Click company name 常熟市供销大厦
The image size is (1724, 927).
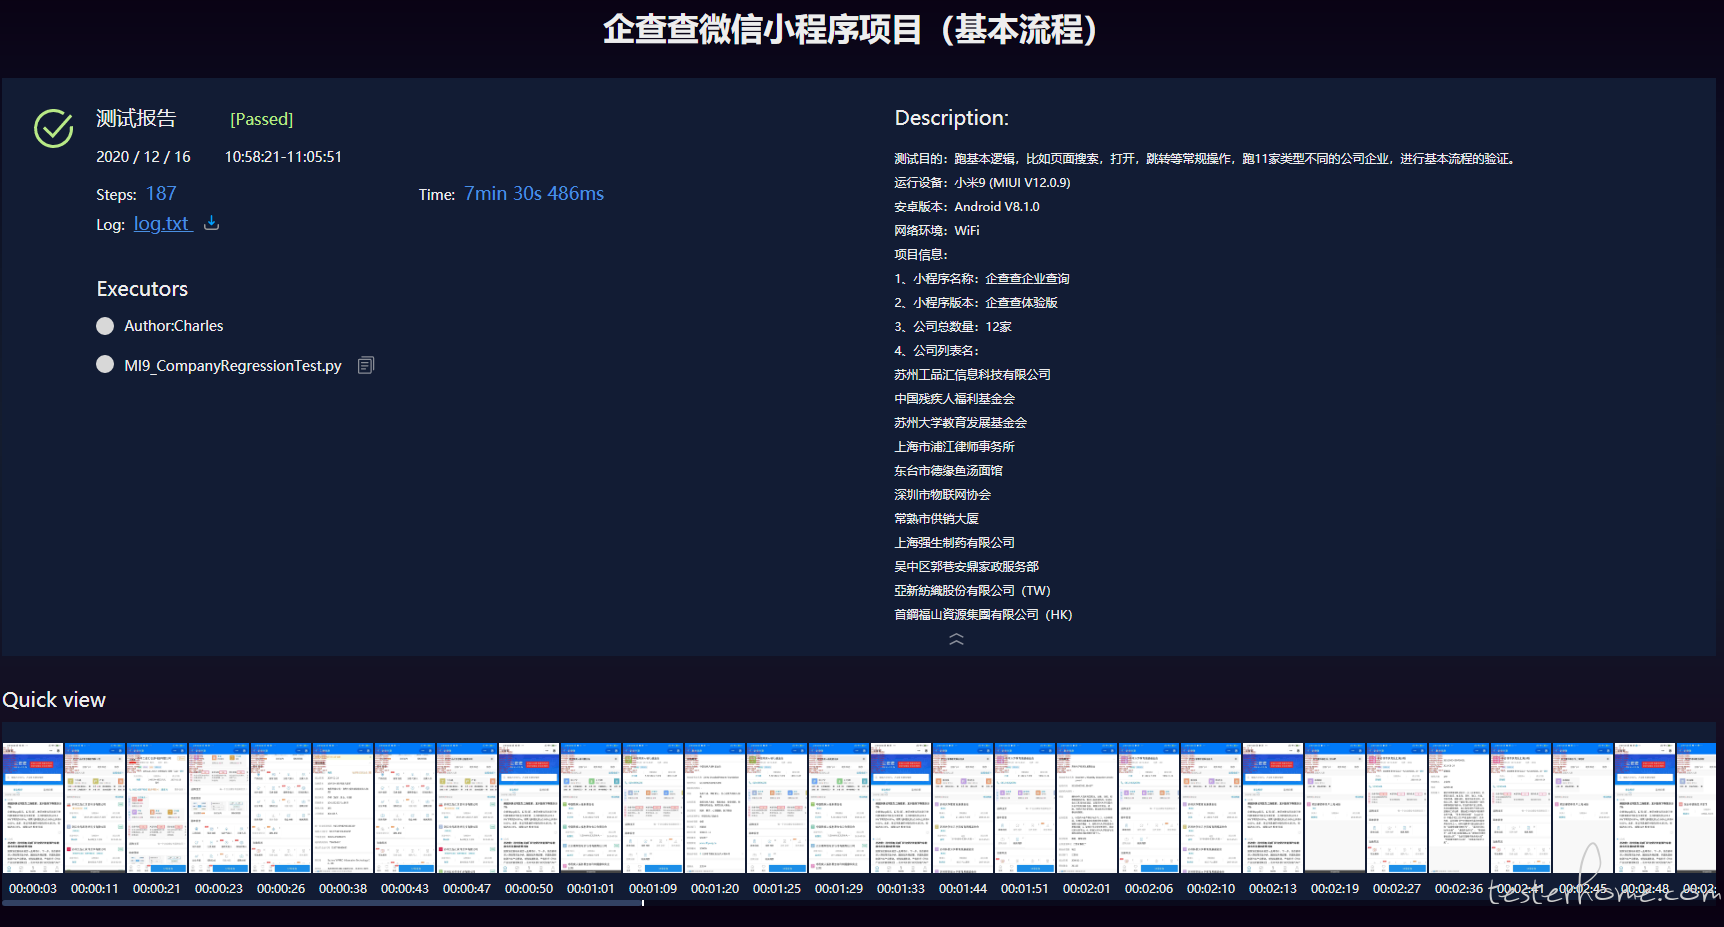936,519
